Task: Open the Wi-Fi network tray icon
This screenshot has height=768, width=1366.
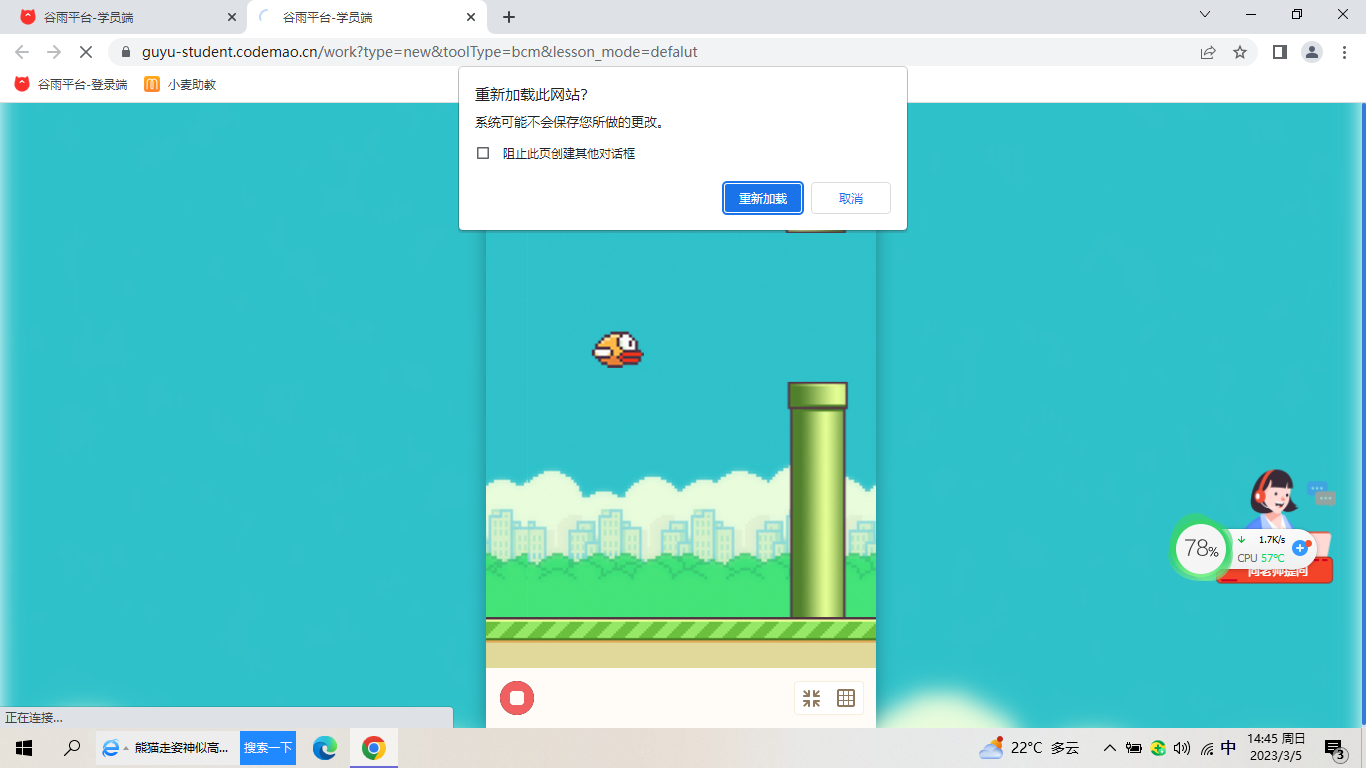Action: 1206,748
